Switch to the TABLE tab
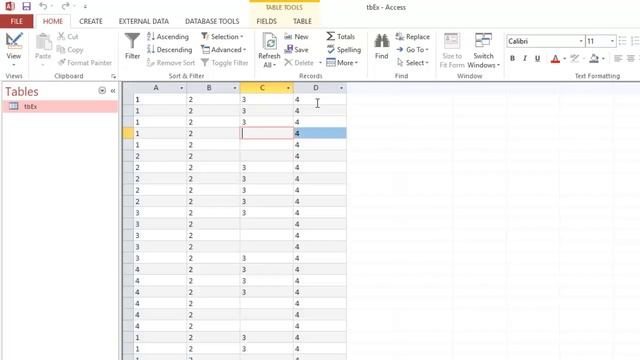This screenshot has width=640, height=360. (x=302, y=21)
